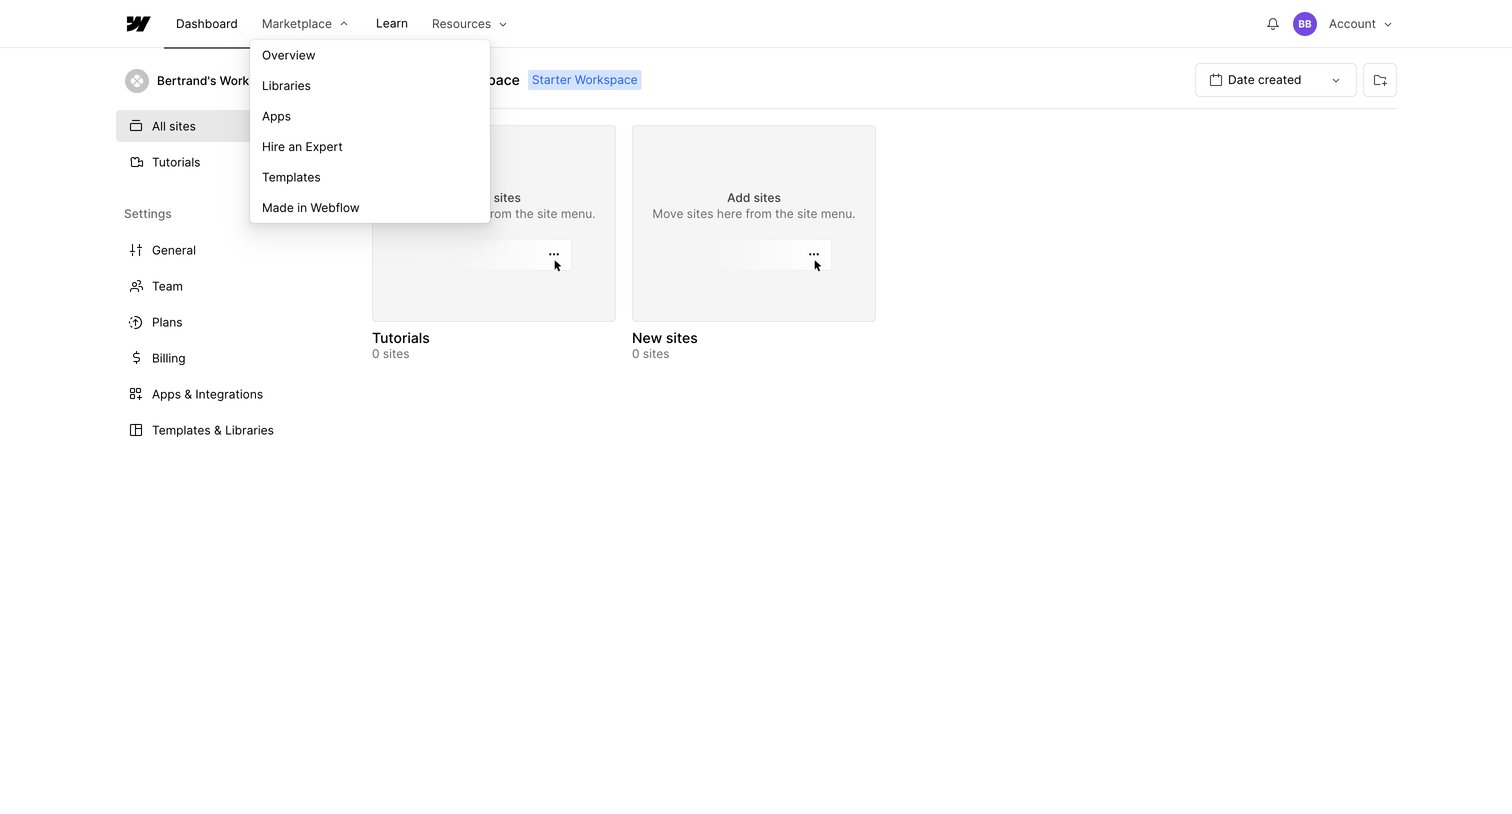Open the Account dropdown
The image size is (1512, 814).
coord(1360,24)
